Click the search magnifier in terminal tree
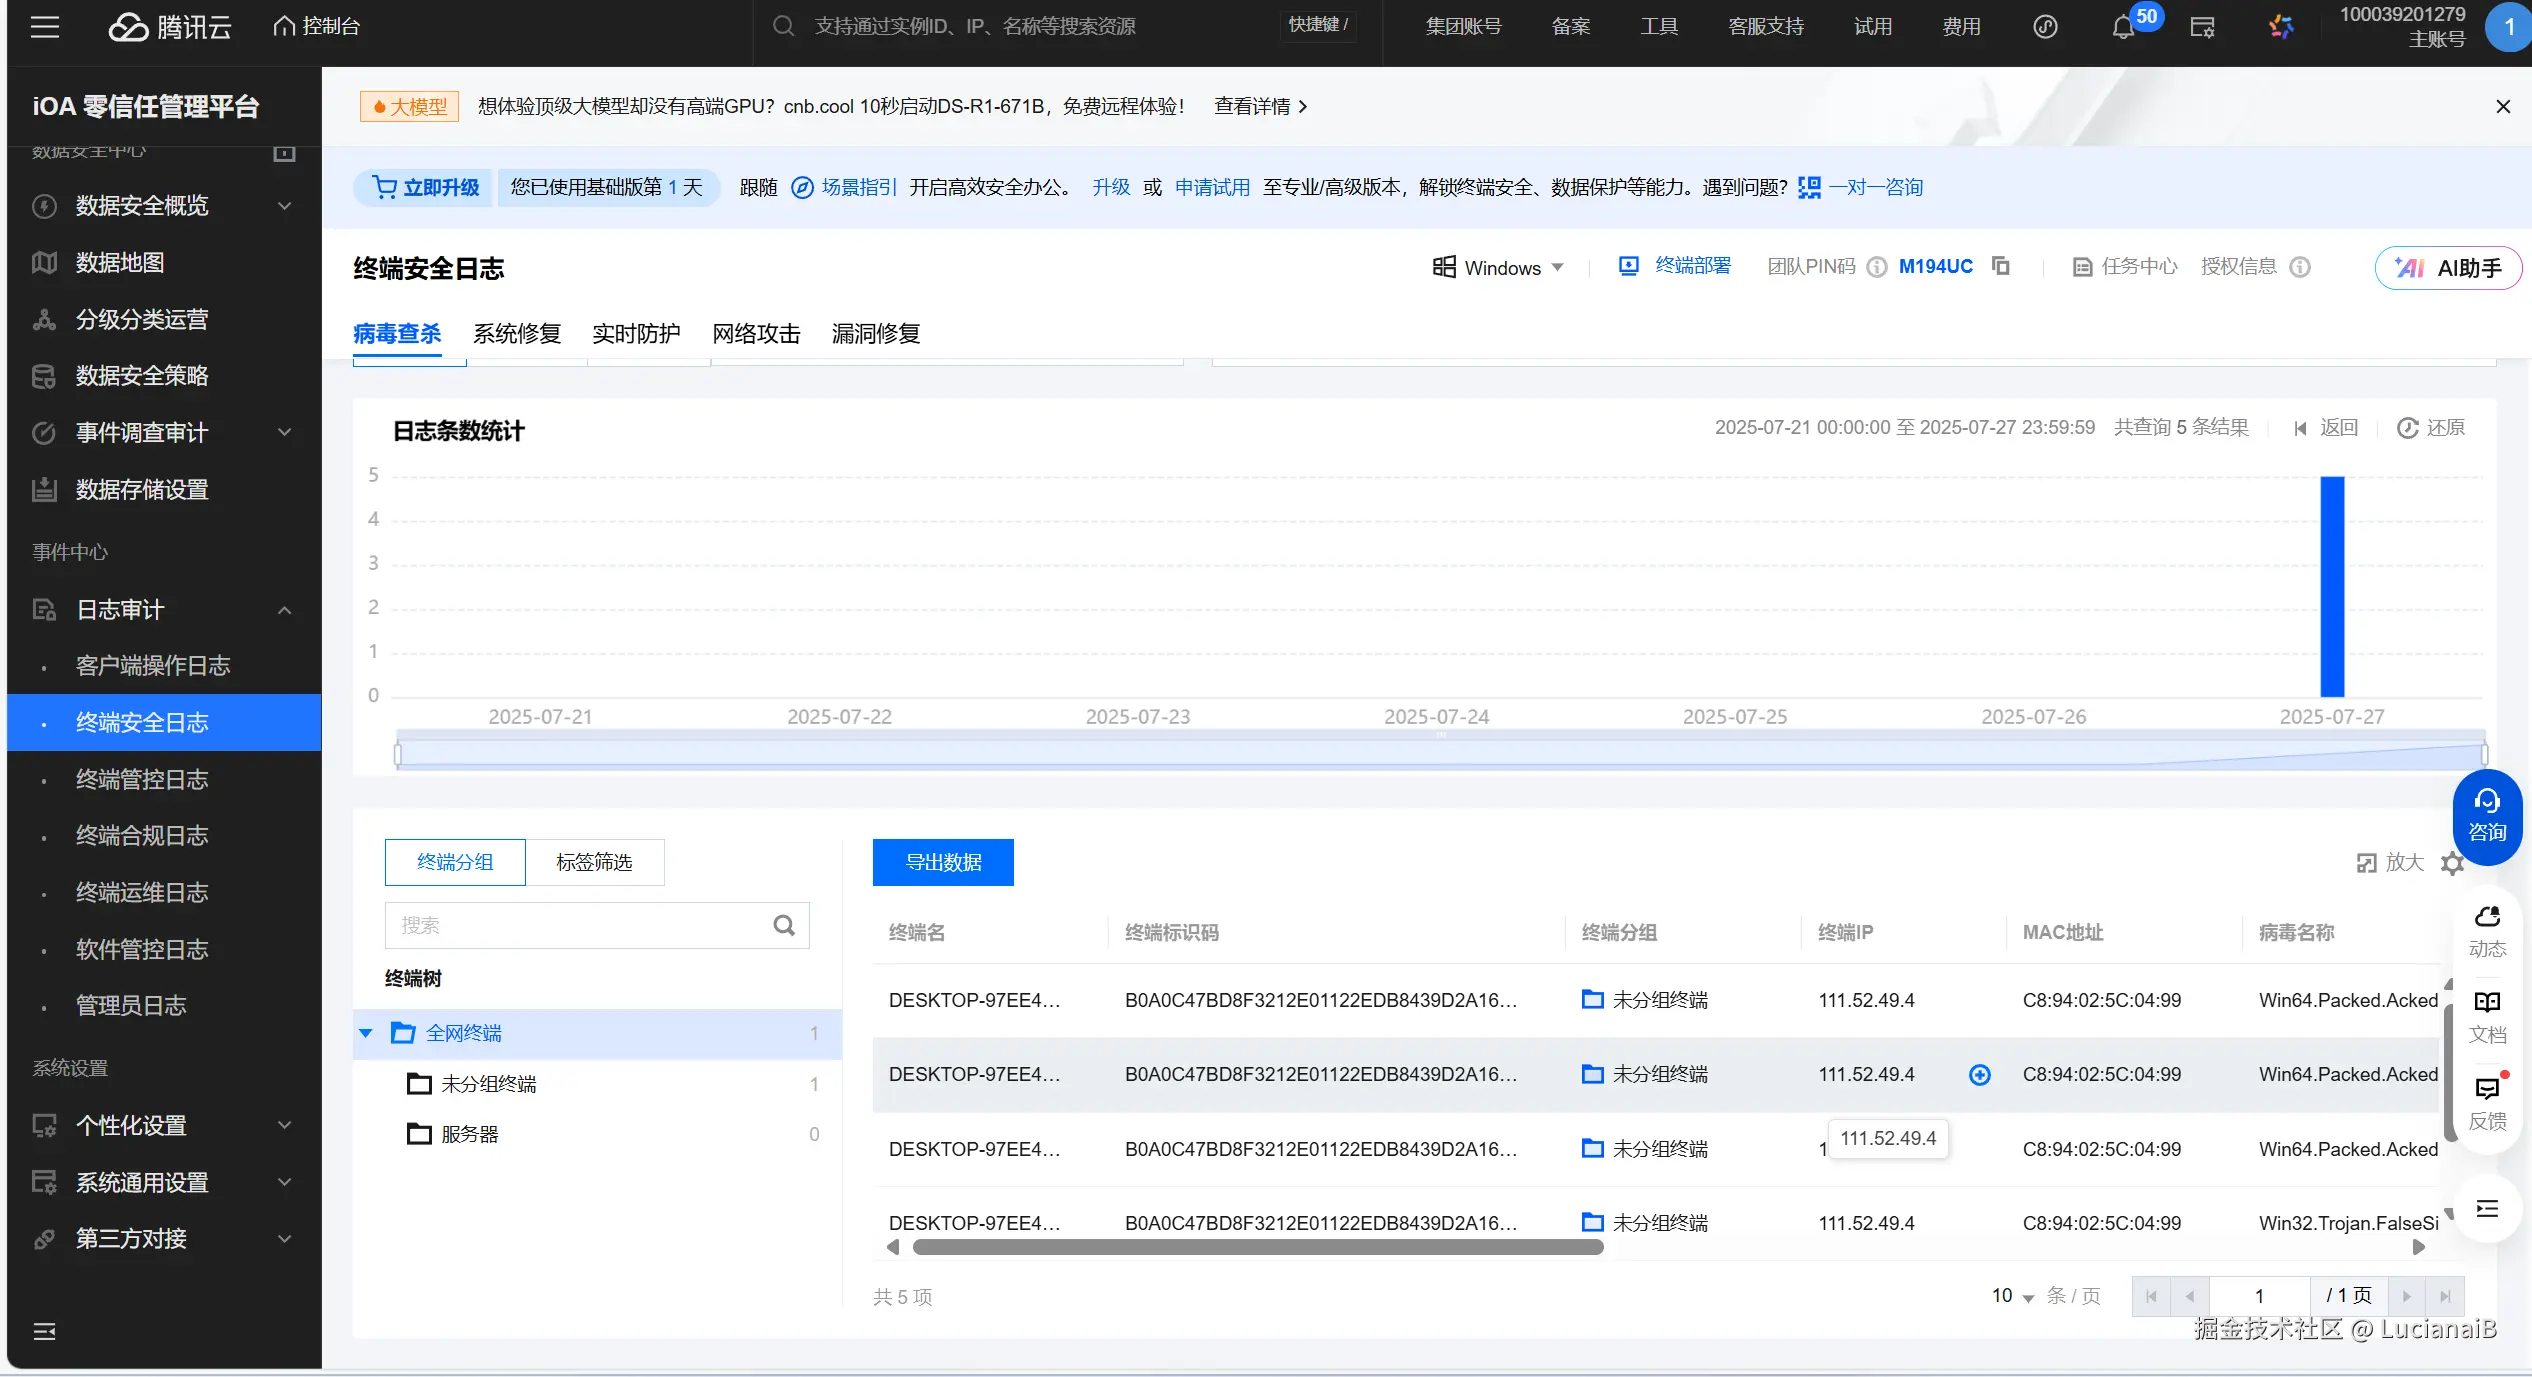This screenshot has height=1377, width=2532. (784, 926)
